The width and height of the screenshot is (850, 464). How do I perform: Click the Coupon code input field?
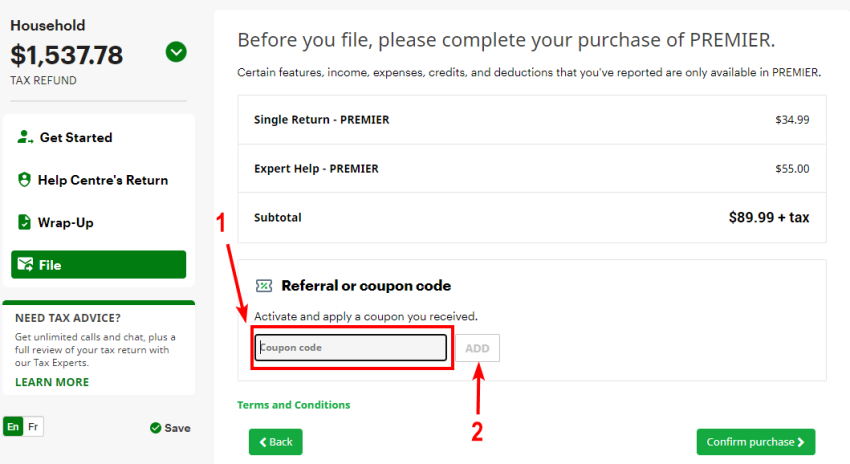349,347
